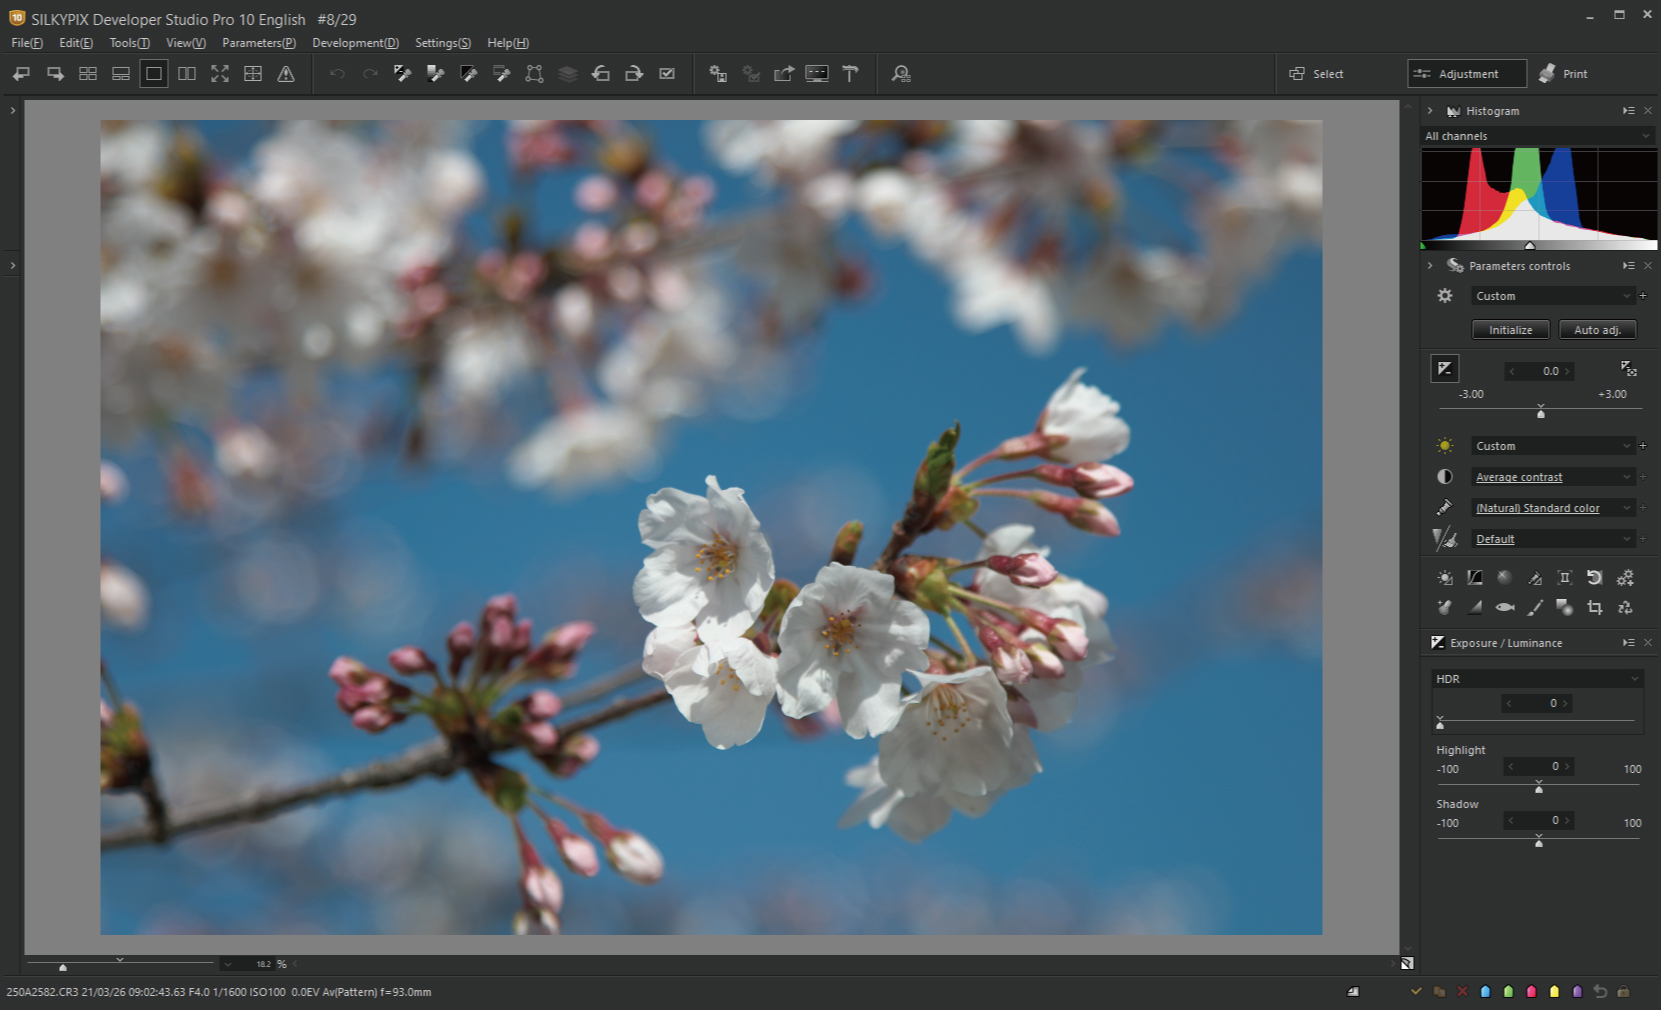Image resolution: width=1661 pixels, height=1010 pixels.
Task: Open monitor display settings icon
Action: (817, 74)
